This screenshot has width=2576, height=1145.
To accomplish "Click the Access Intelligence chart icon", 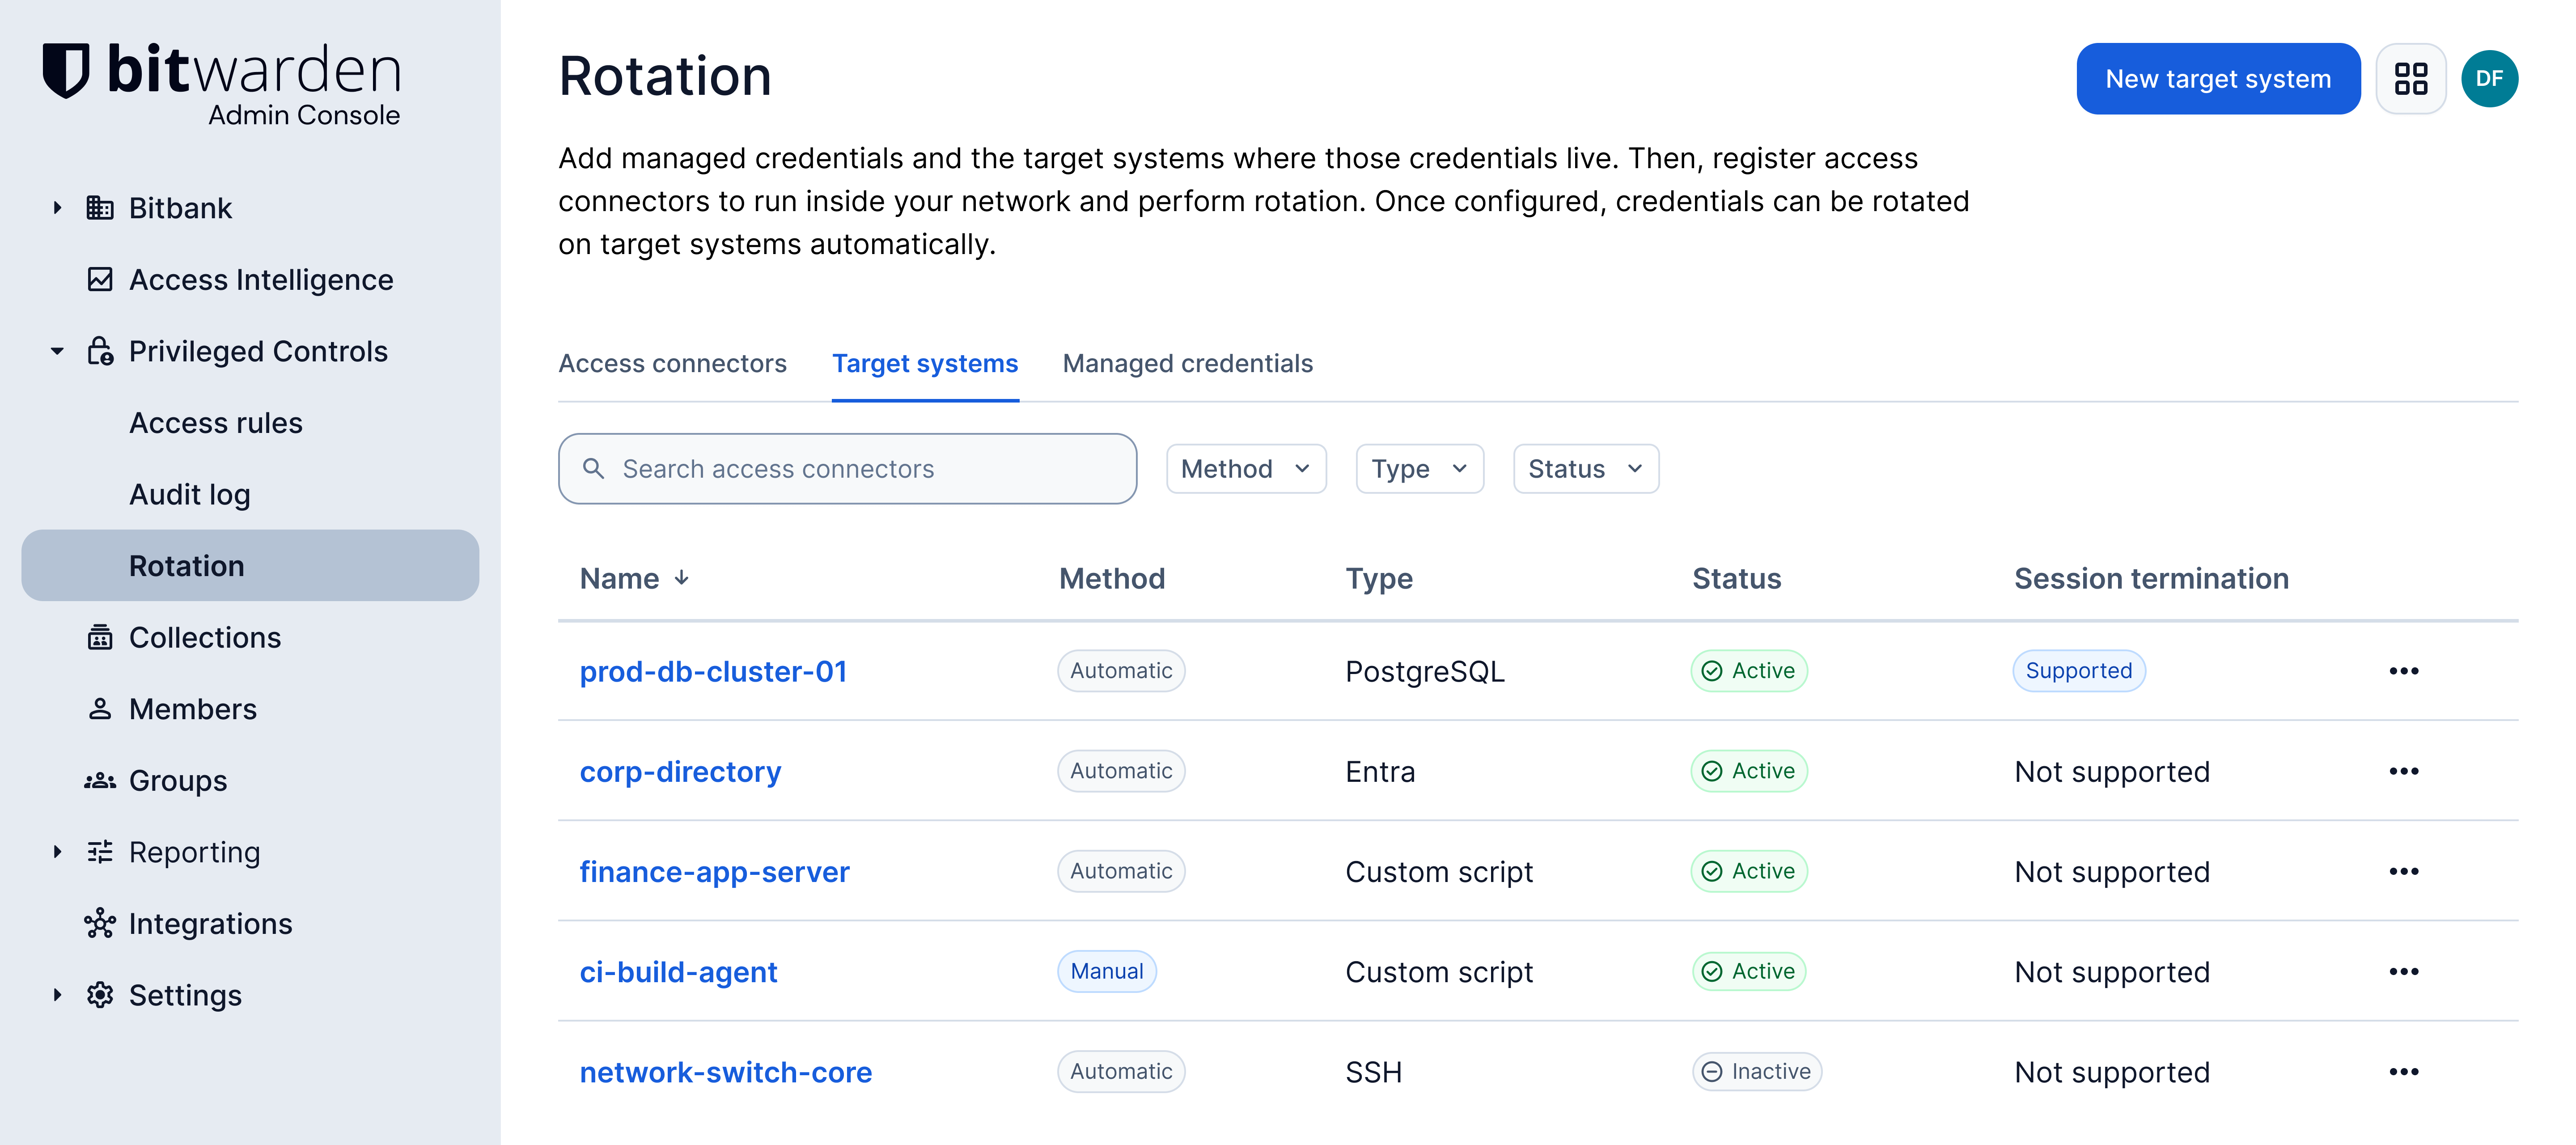I will (x=100, y=279).
